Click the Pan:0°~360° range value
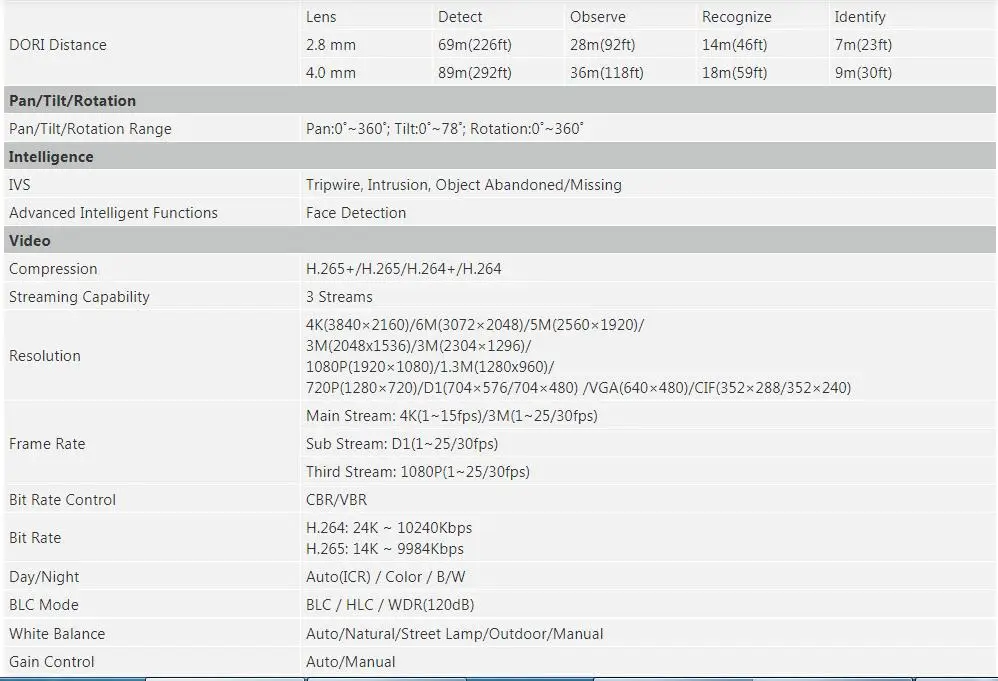The width and height of the screenshot is (998, 681). tap(445, 129)
